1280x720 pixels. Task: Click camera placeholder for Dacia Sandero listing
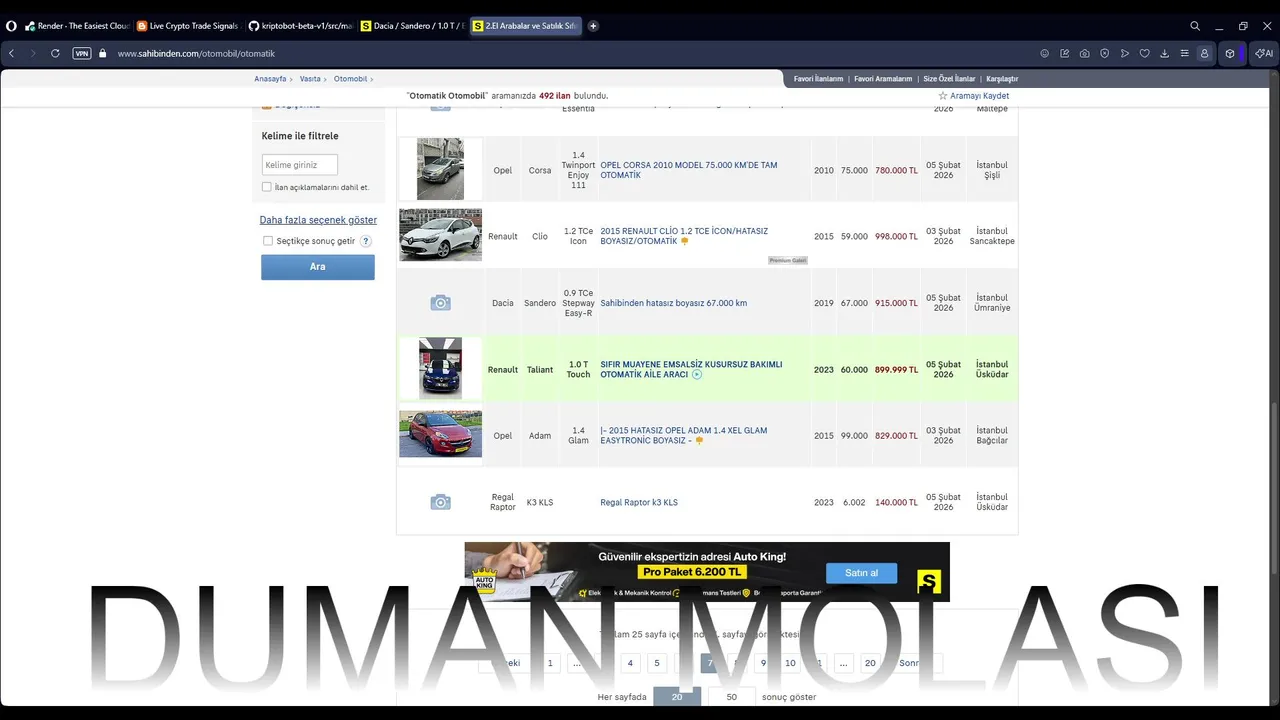point(440,303)
